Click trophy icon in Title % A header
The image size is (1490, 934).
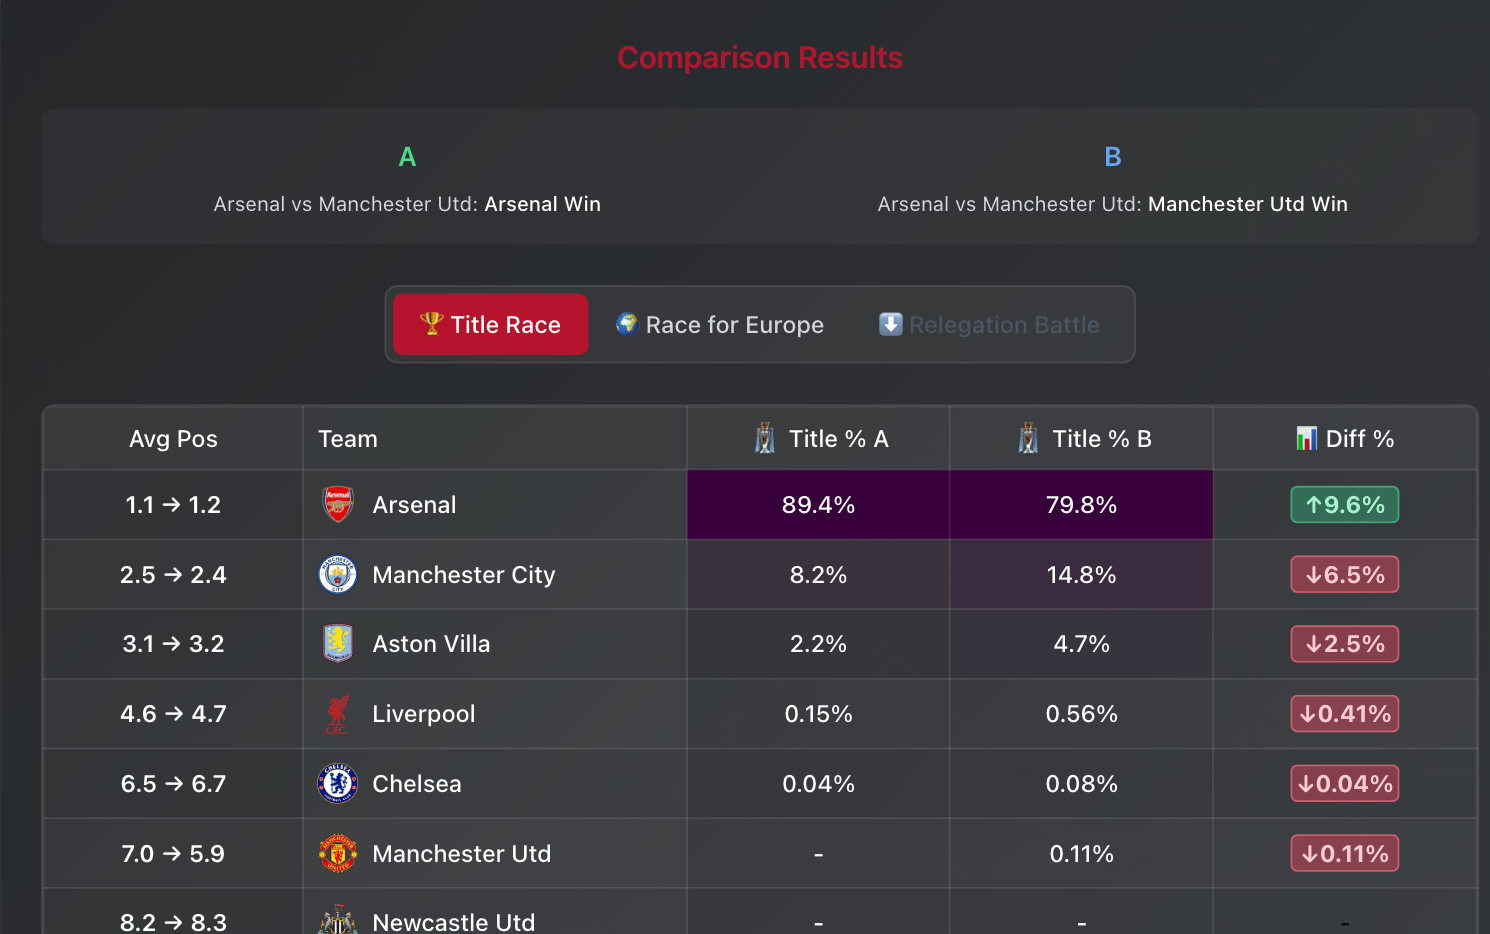coord(765,439)
